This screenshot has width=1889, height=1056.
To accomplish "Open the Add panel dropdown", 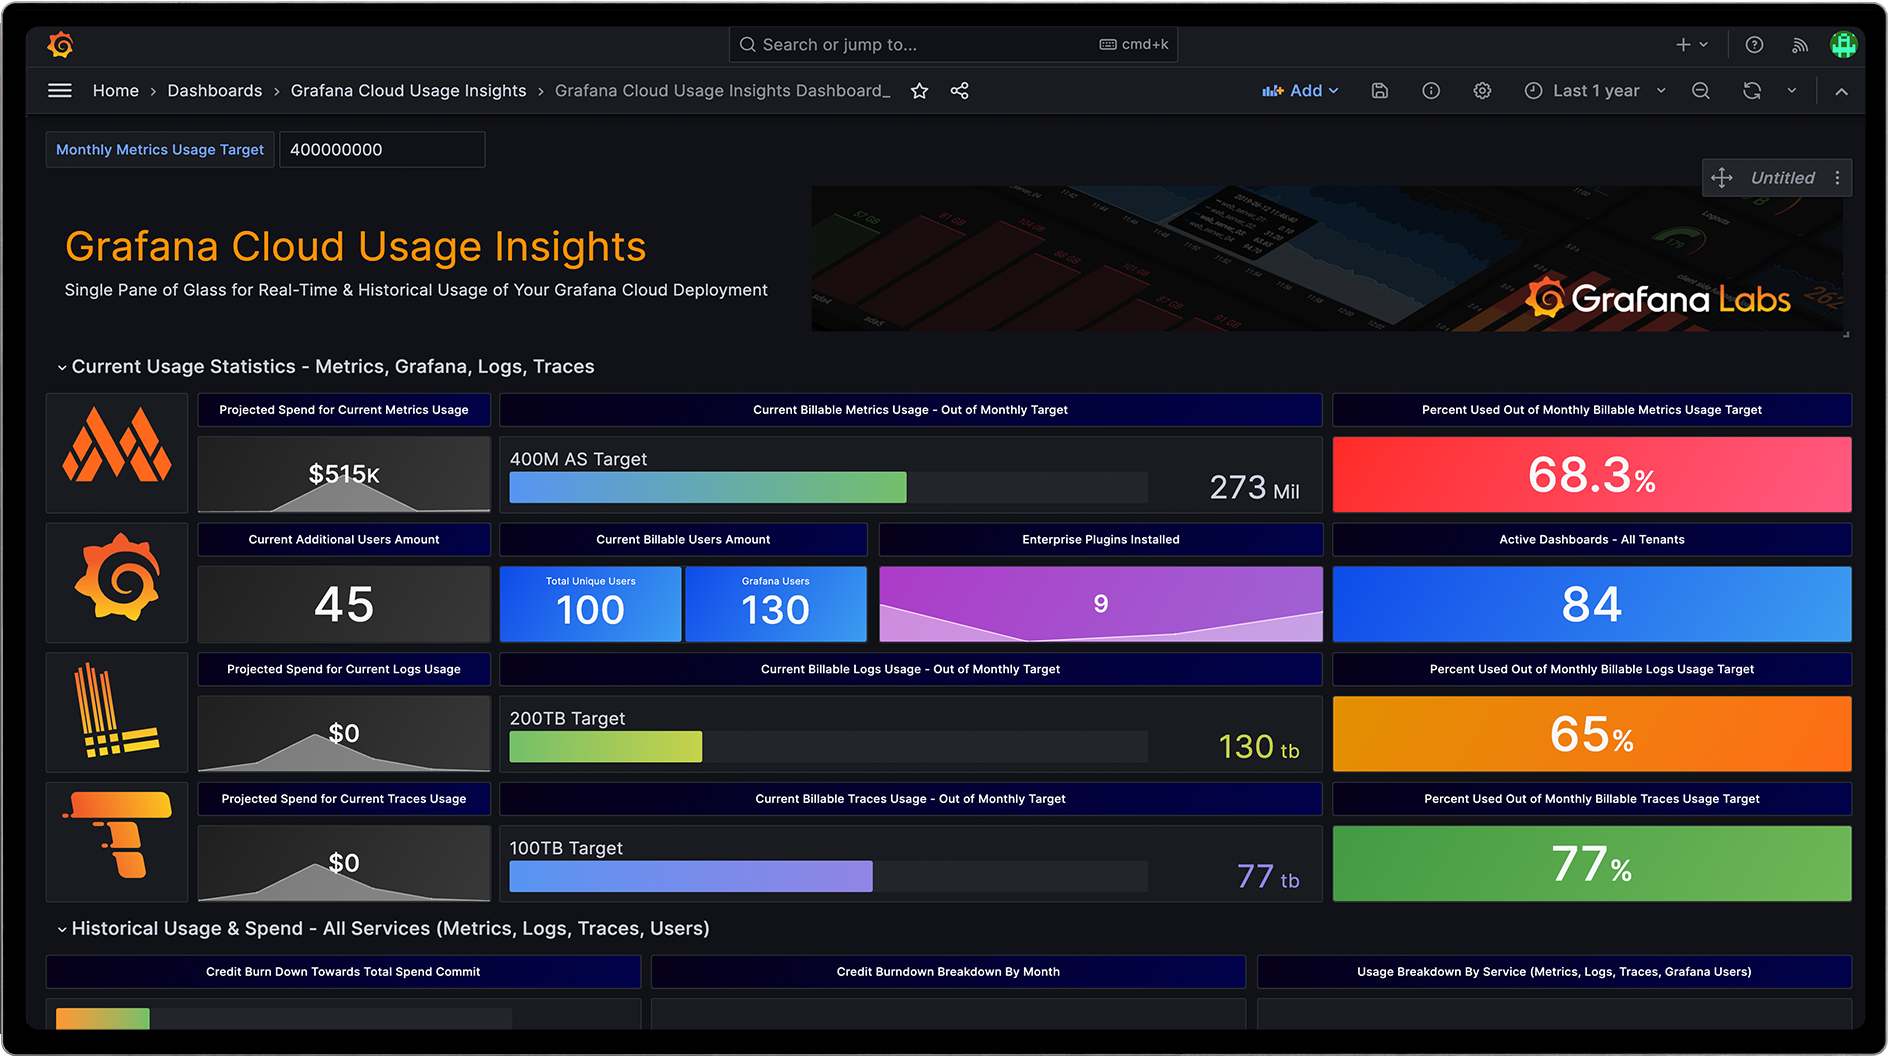I will pos(1300,90).
